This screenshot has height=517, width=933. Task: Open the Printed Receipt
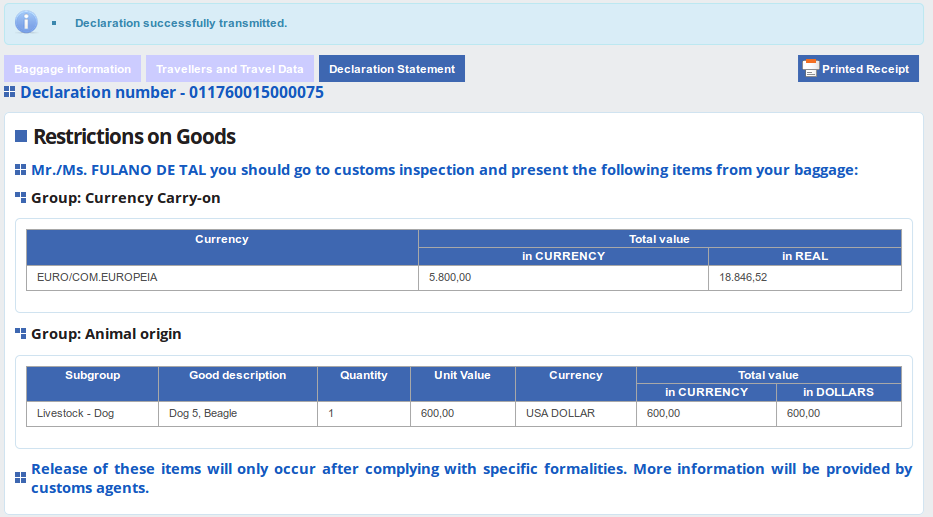[x=865, y=69]
